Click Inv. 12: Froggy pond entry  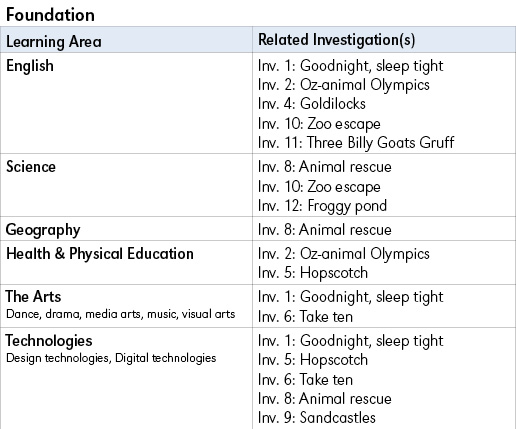[x=322, y=206]
